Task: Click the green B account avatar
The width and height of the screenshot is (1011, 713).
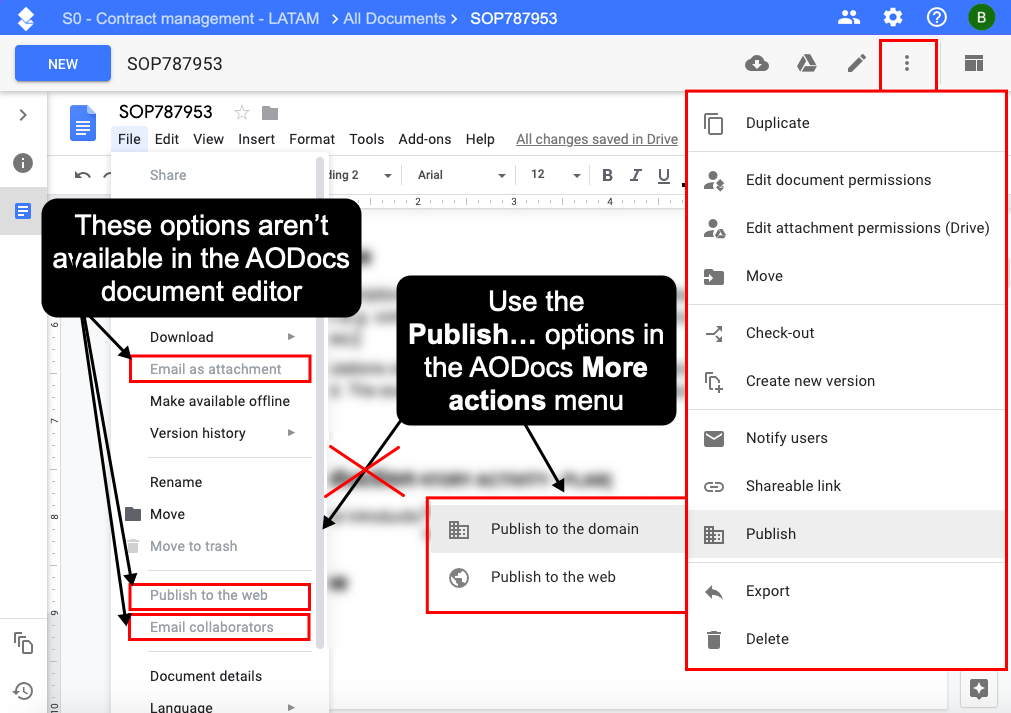Action: [x=981, y=17]
